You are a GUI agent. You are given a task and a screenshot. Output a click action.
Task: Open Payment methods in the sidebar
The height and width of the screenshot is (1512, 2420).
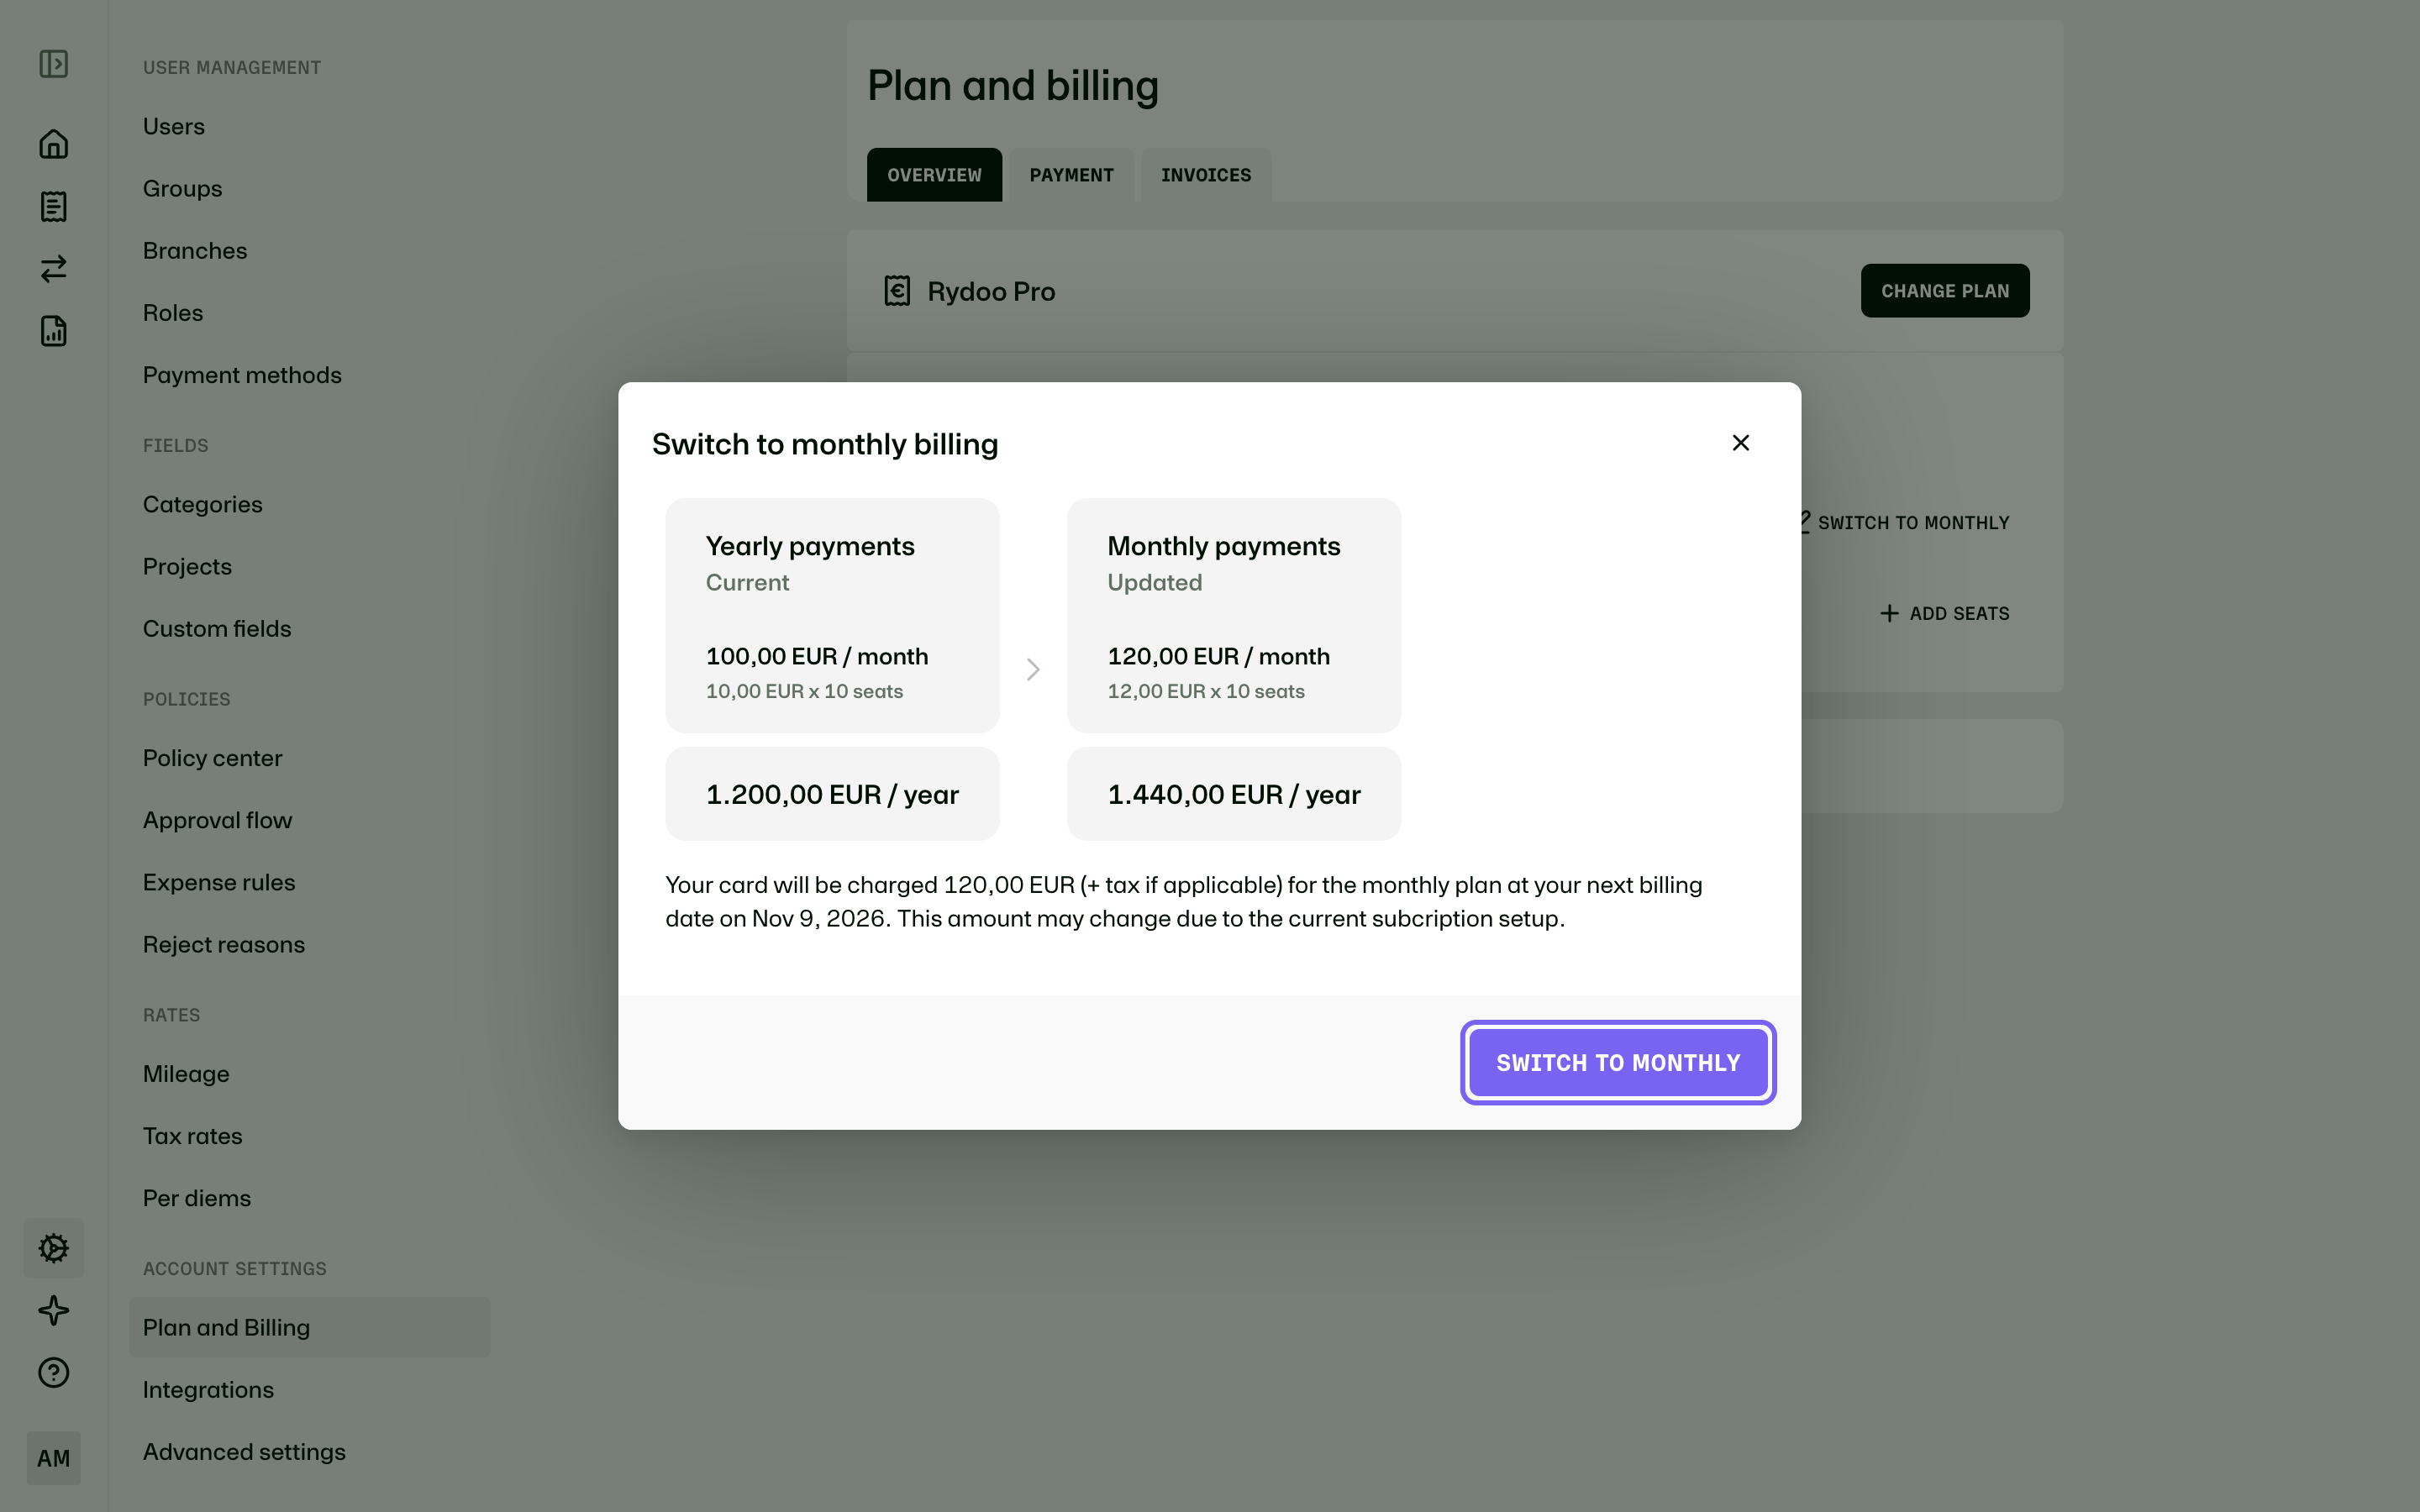(x=242, y=375)
